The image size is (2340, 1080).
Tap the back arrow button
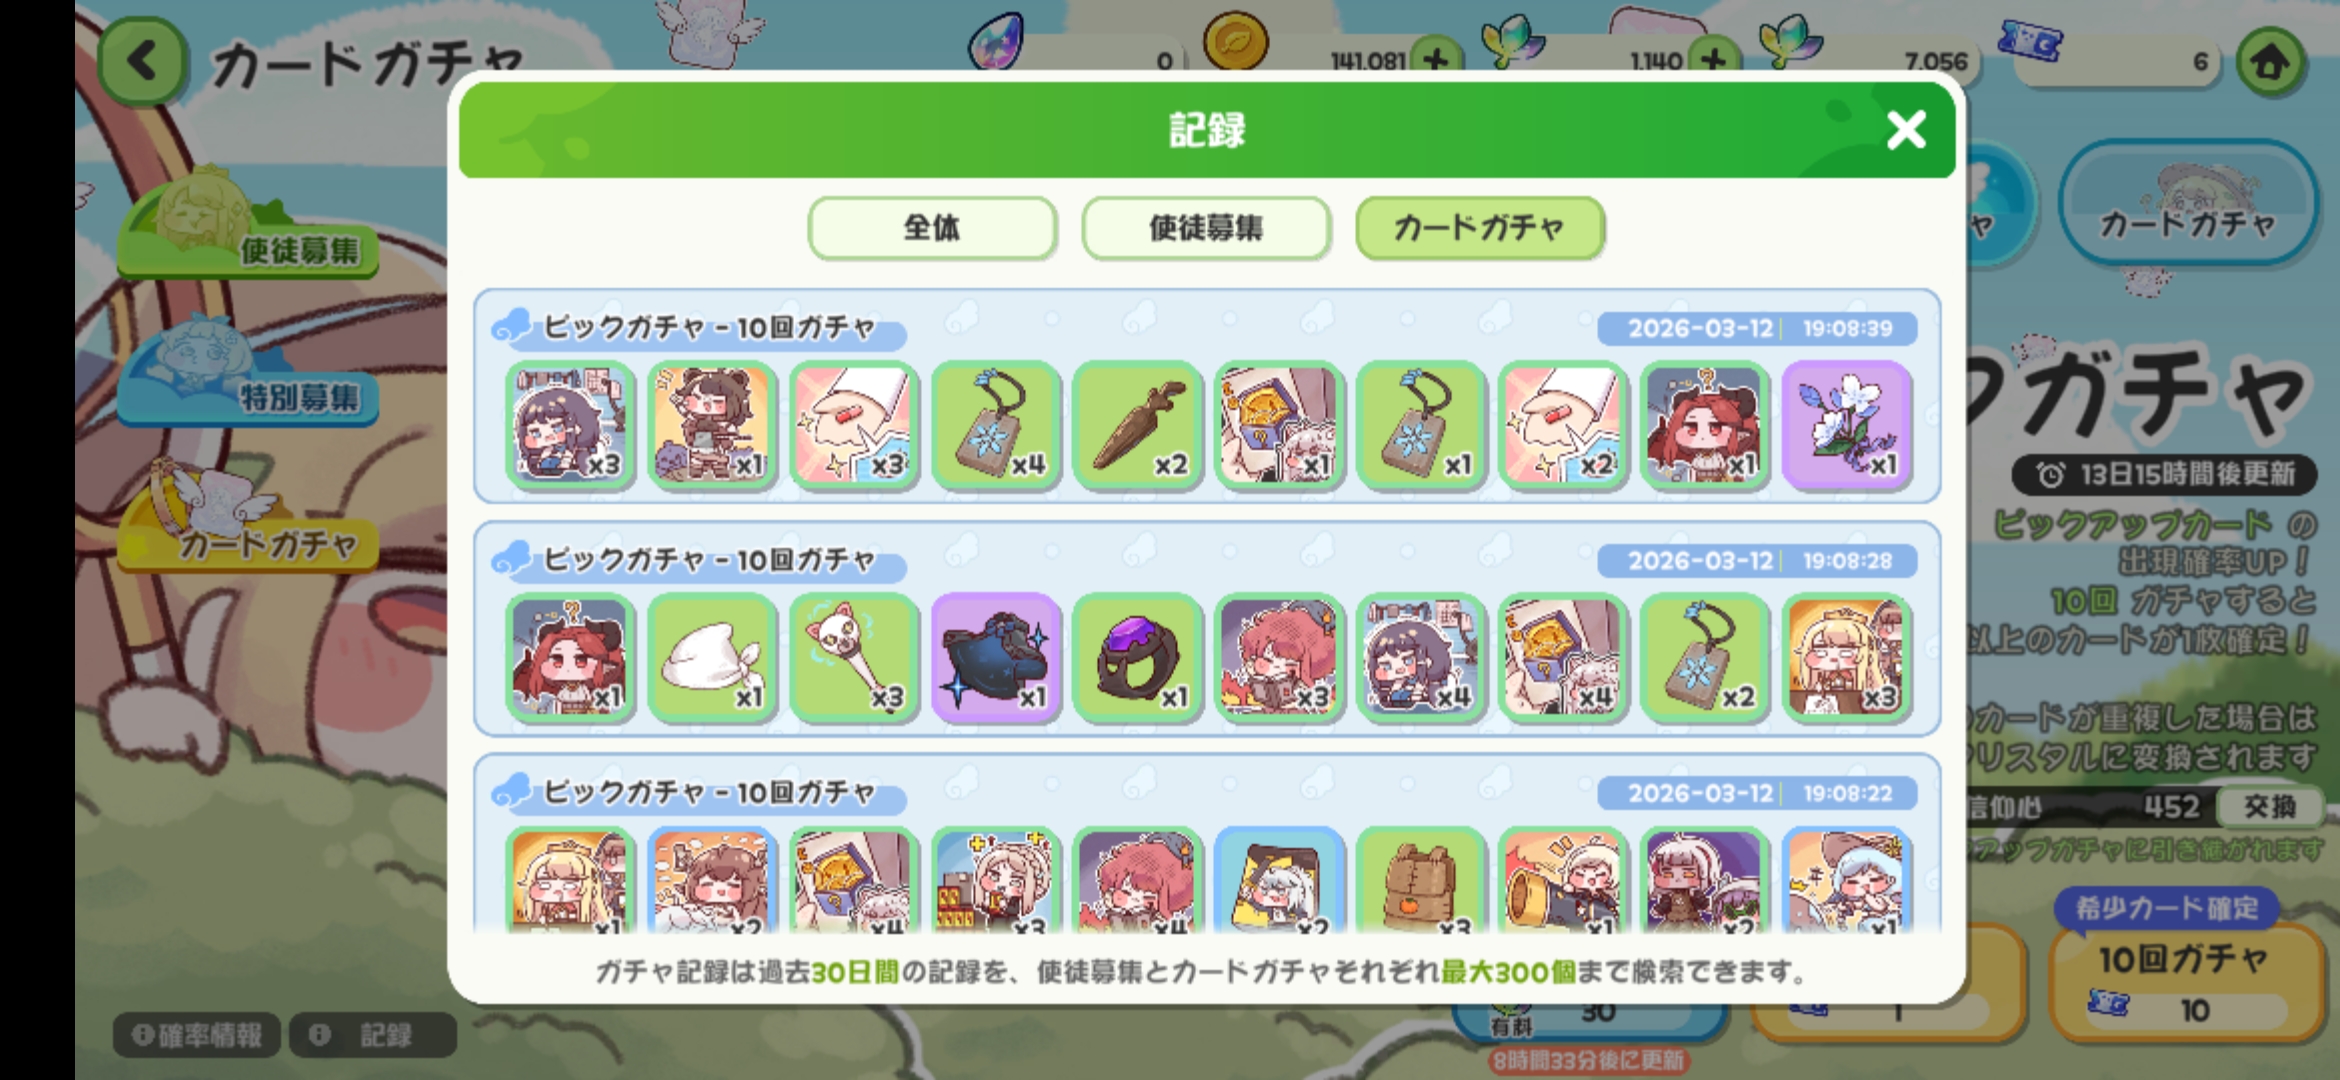pos(142,62)
